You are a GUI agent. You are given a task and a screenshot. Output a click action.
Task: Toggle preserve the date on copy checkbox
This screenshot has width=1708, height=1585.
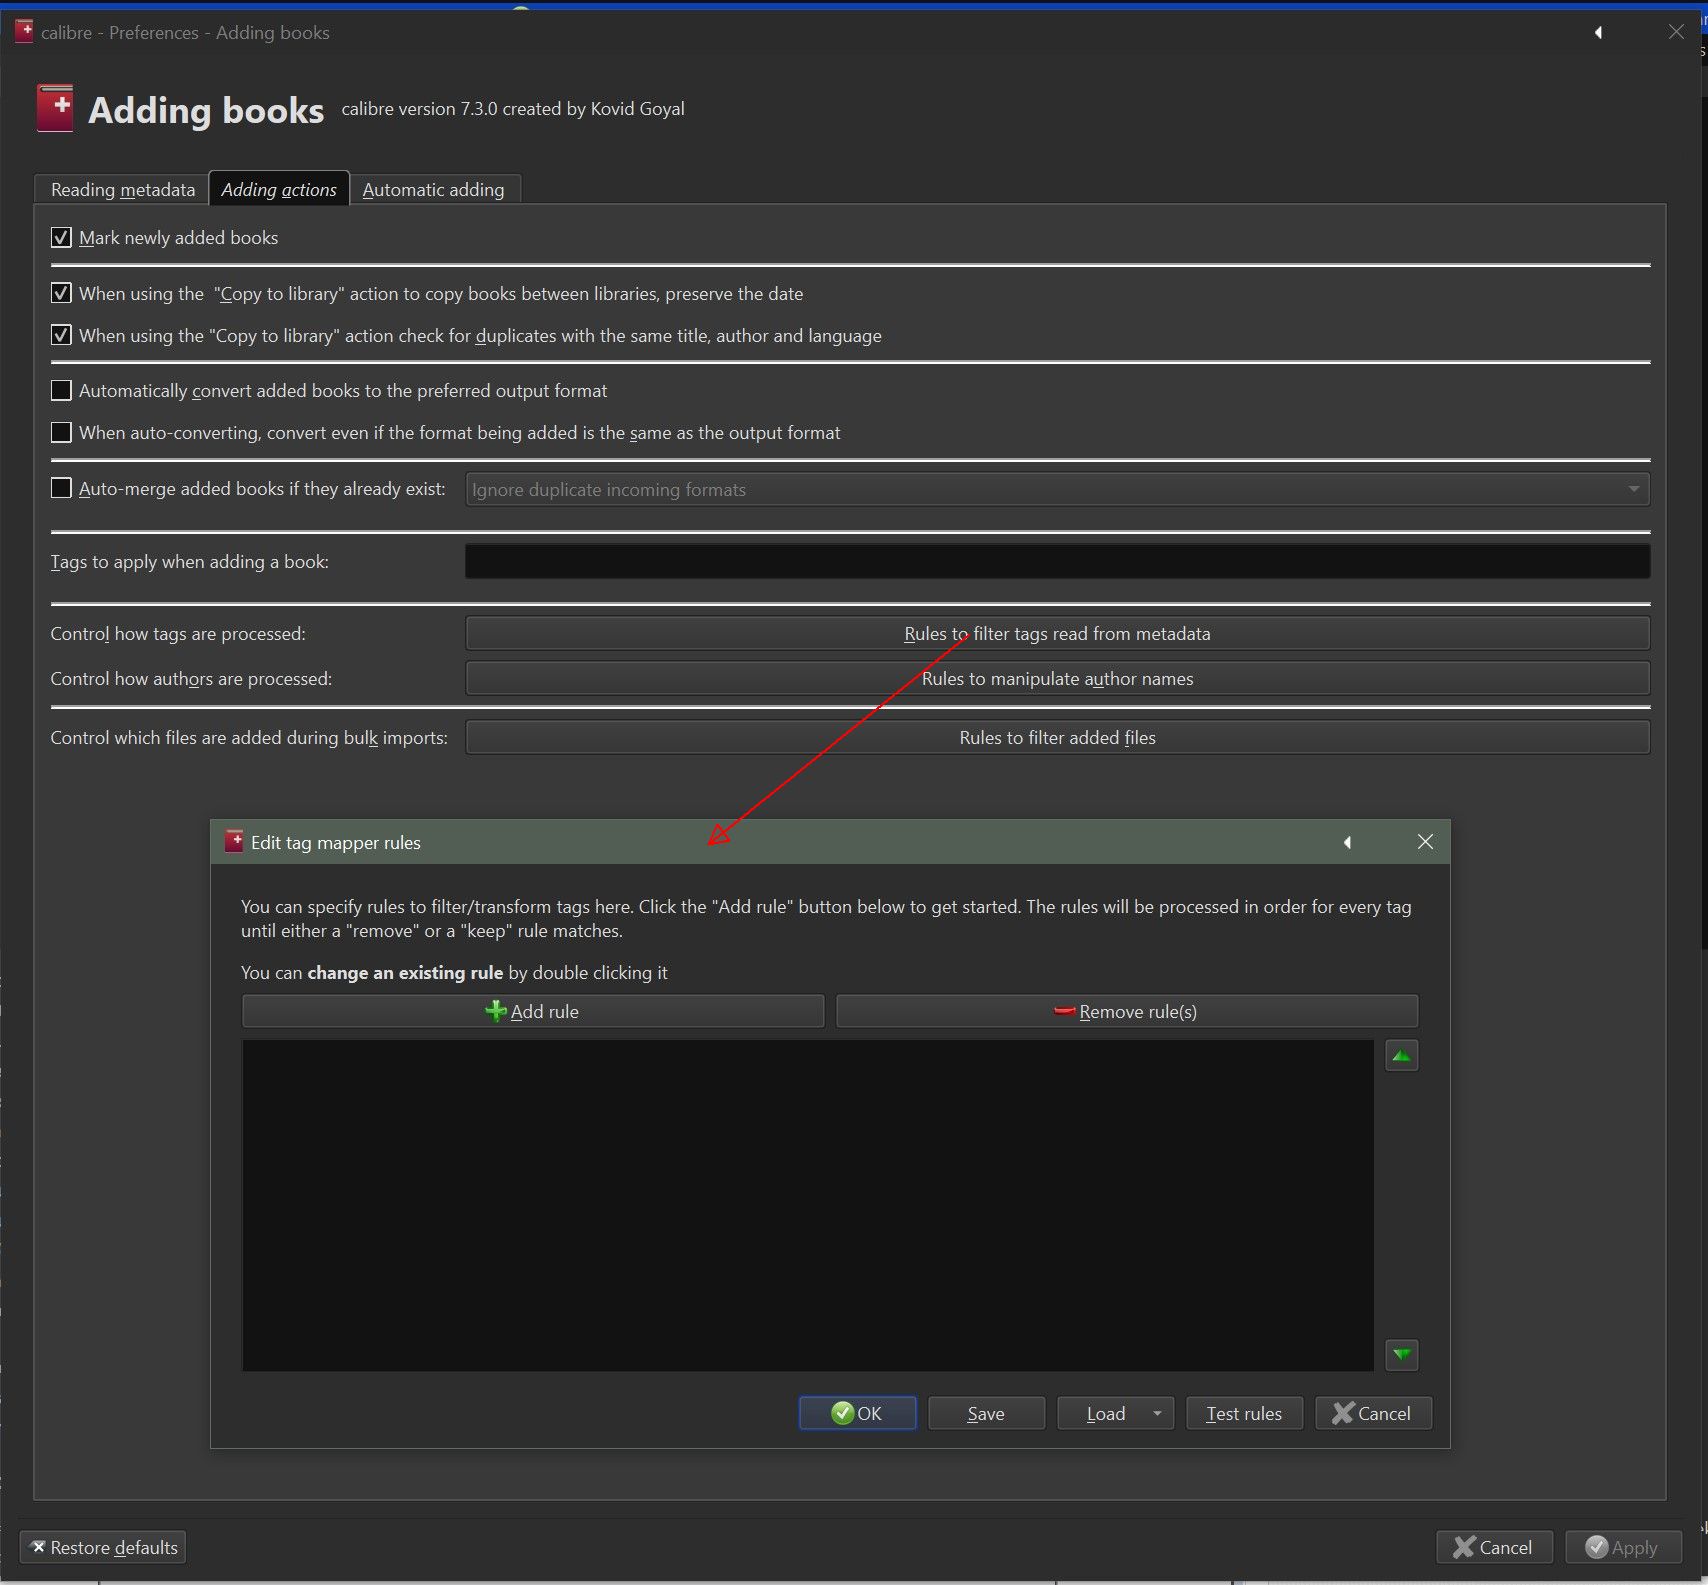tap(62, 294)
